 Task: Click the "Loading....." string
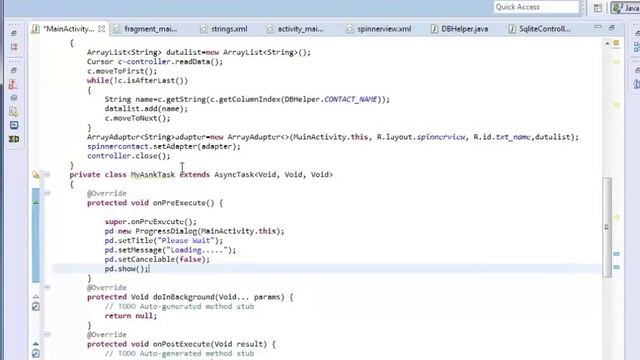point(197,250)
